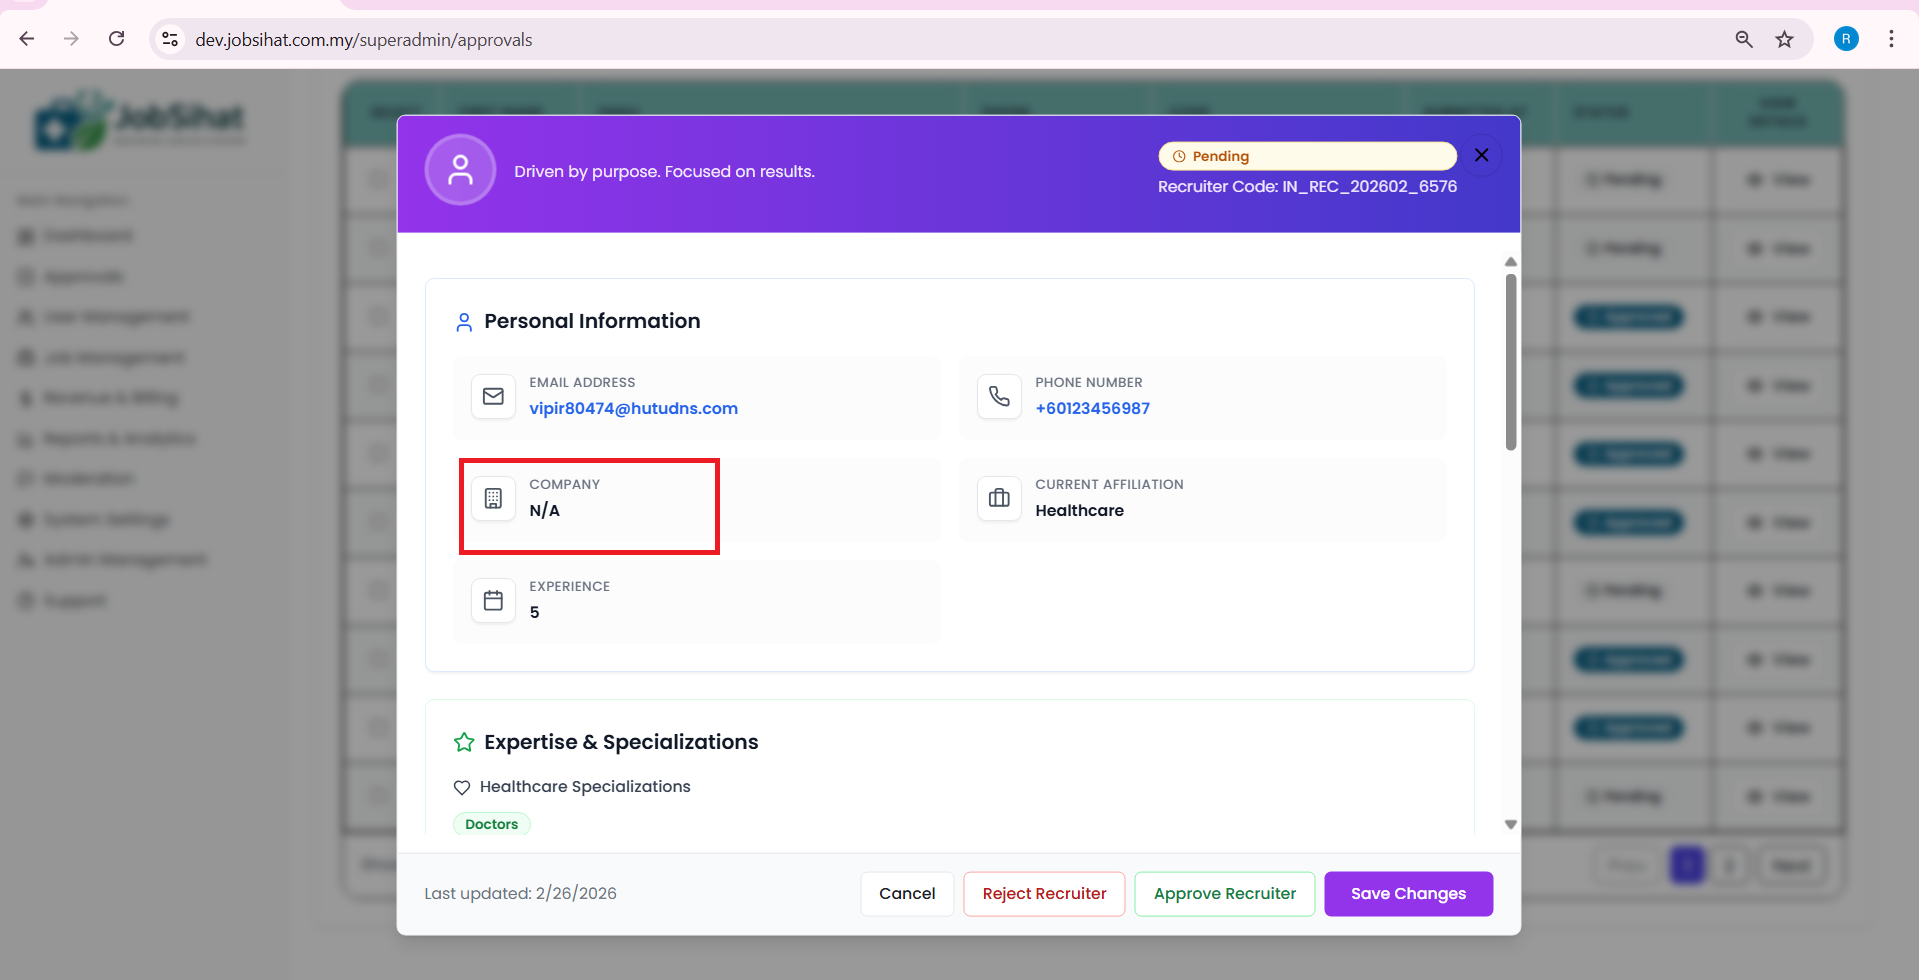Click the recruiter profile avatar icon
This screenshot has height=980, width=1919.
point(460,171)
